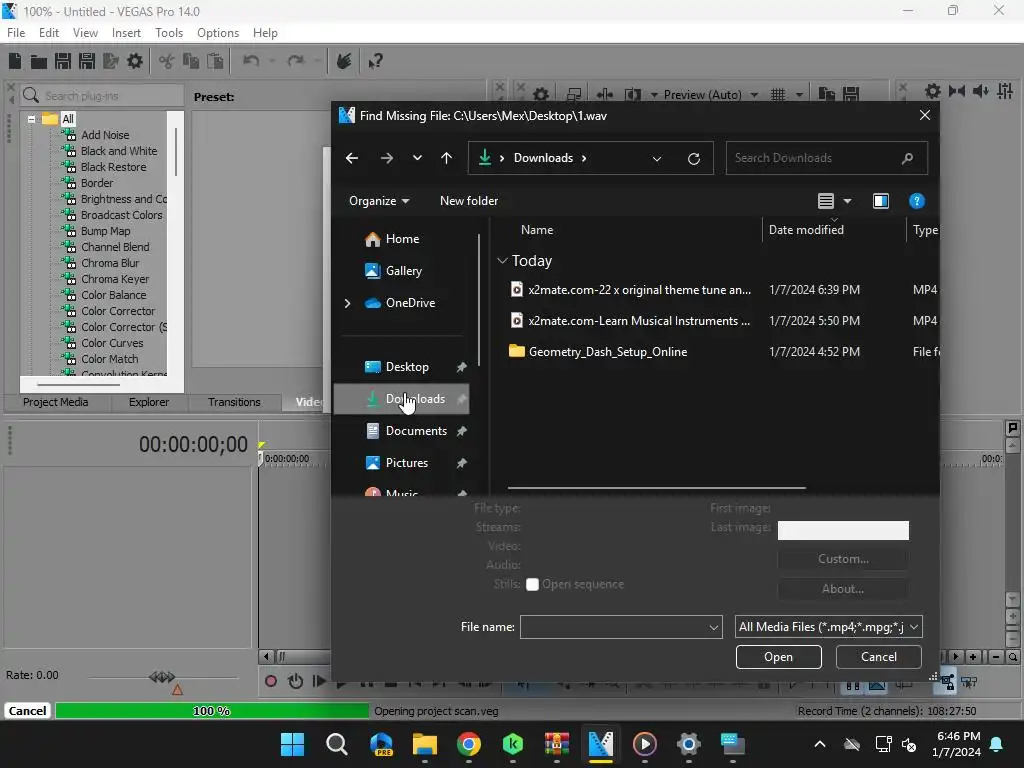
Task: Click the New project icon in toolbar
Action: [15, 61]
